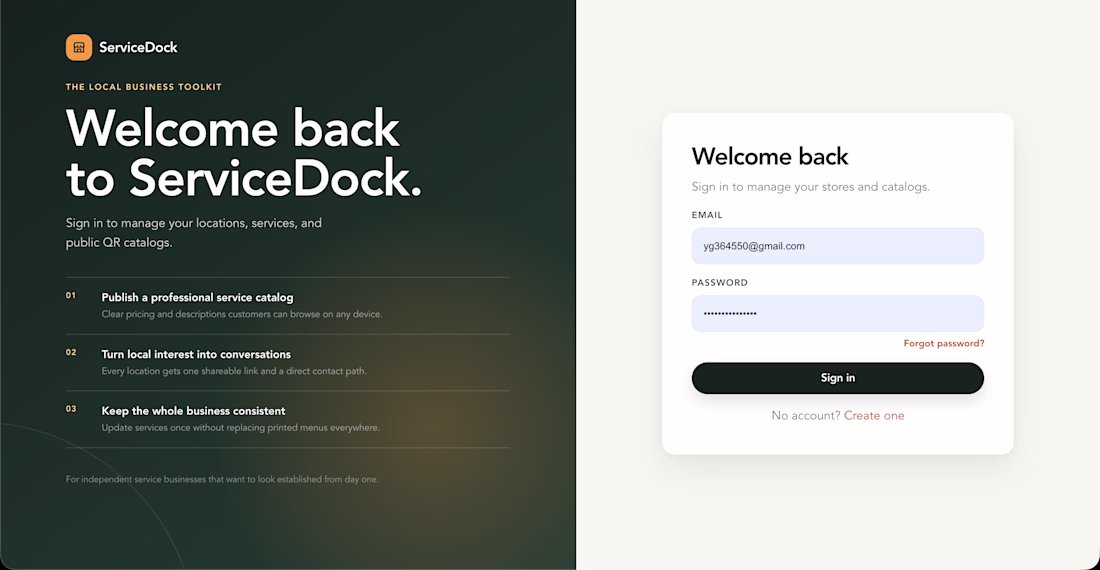
Task: Click the PASSWORD field label
Action: (720, 283)
